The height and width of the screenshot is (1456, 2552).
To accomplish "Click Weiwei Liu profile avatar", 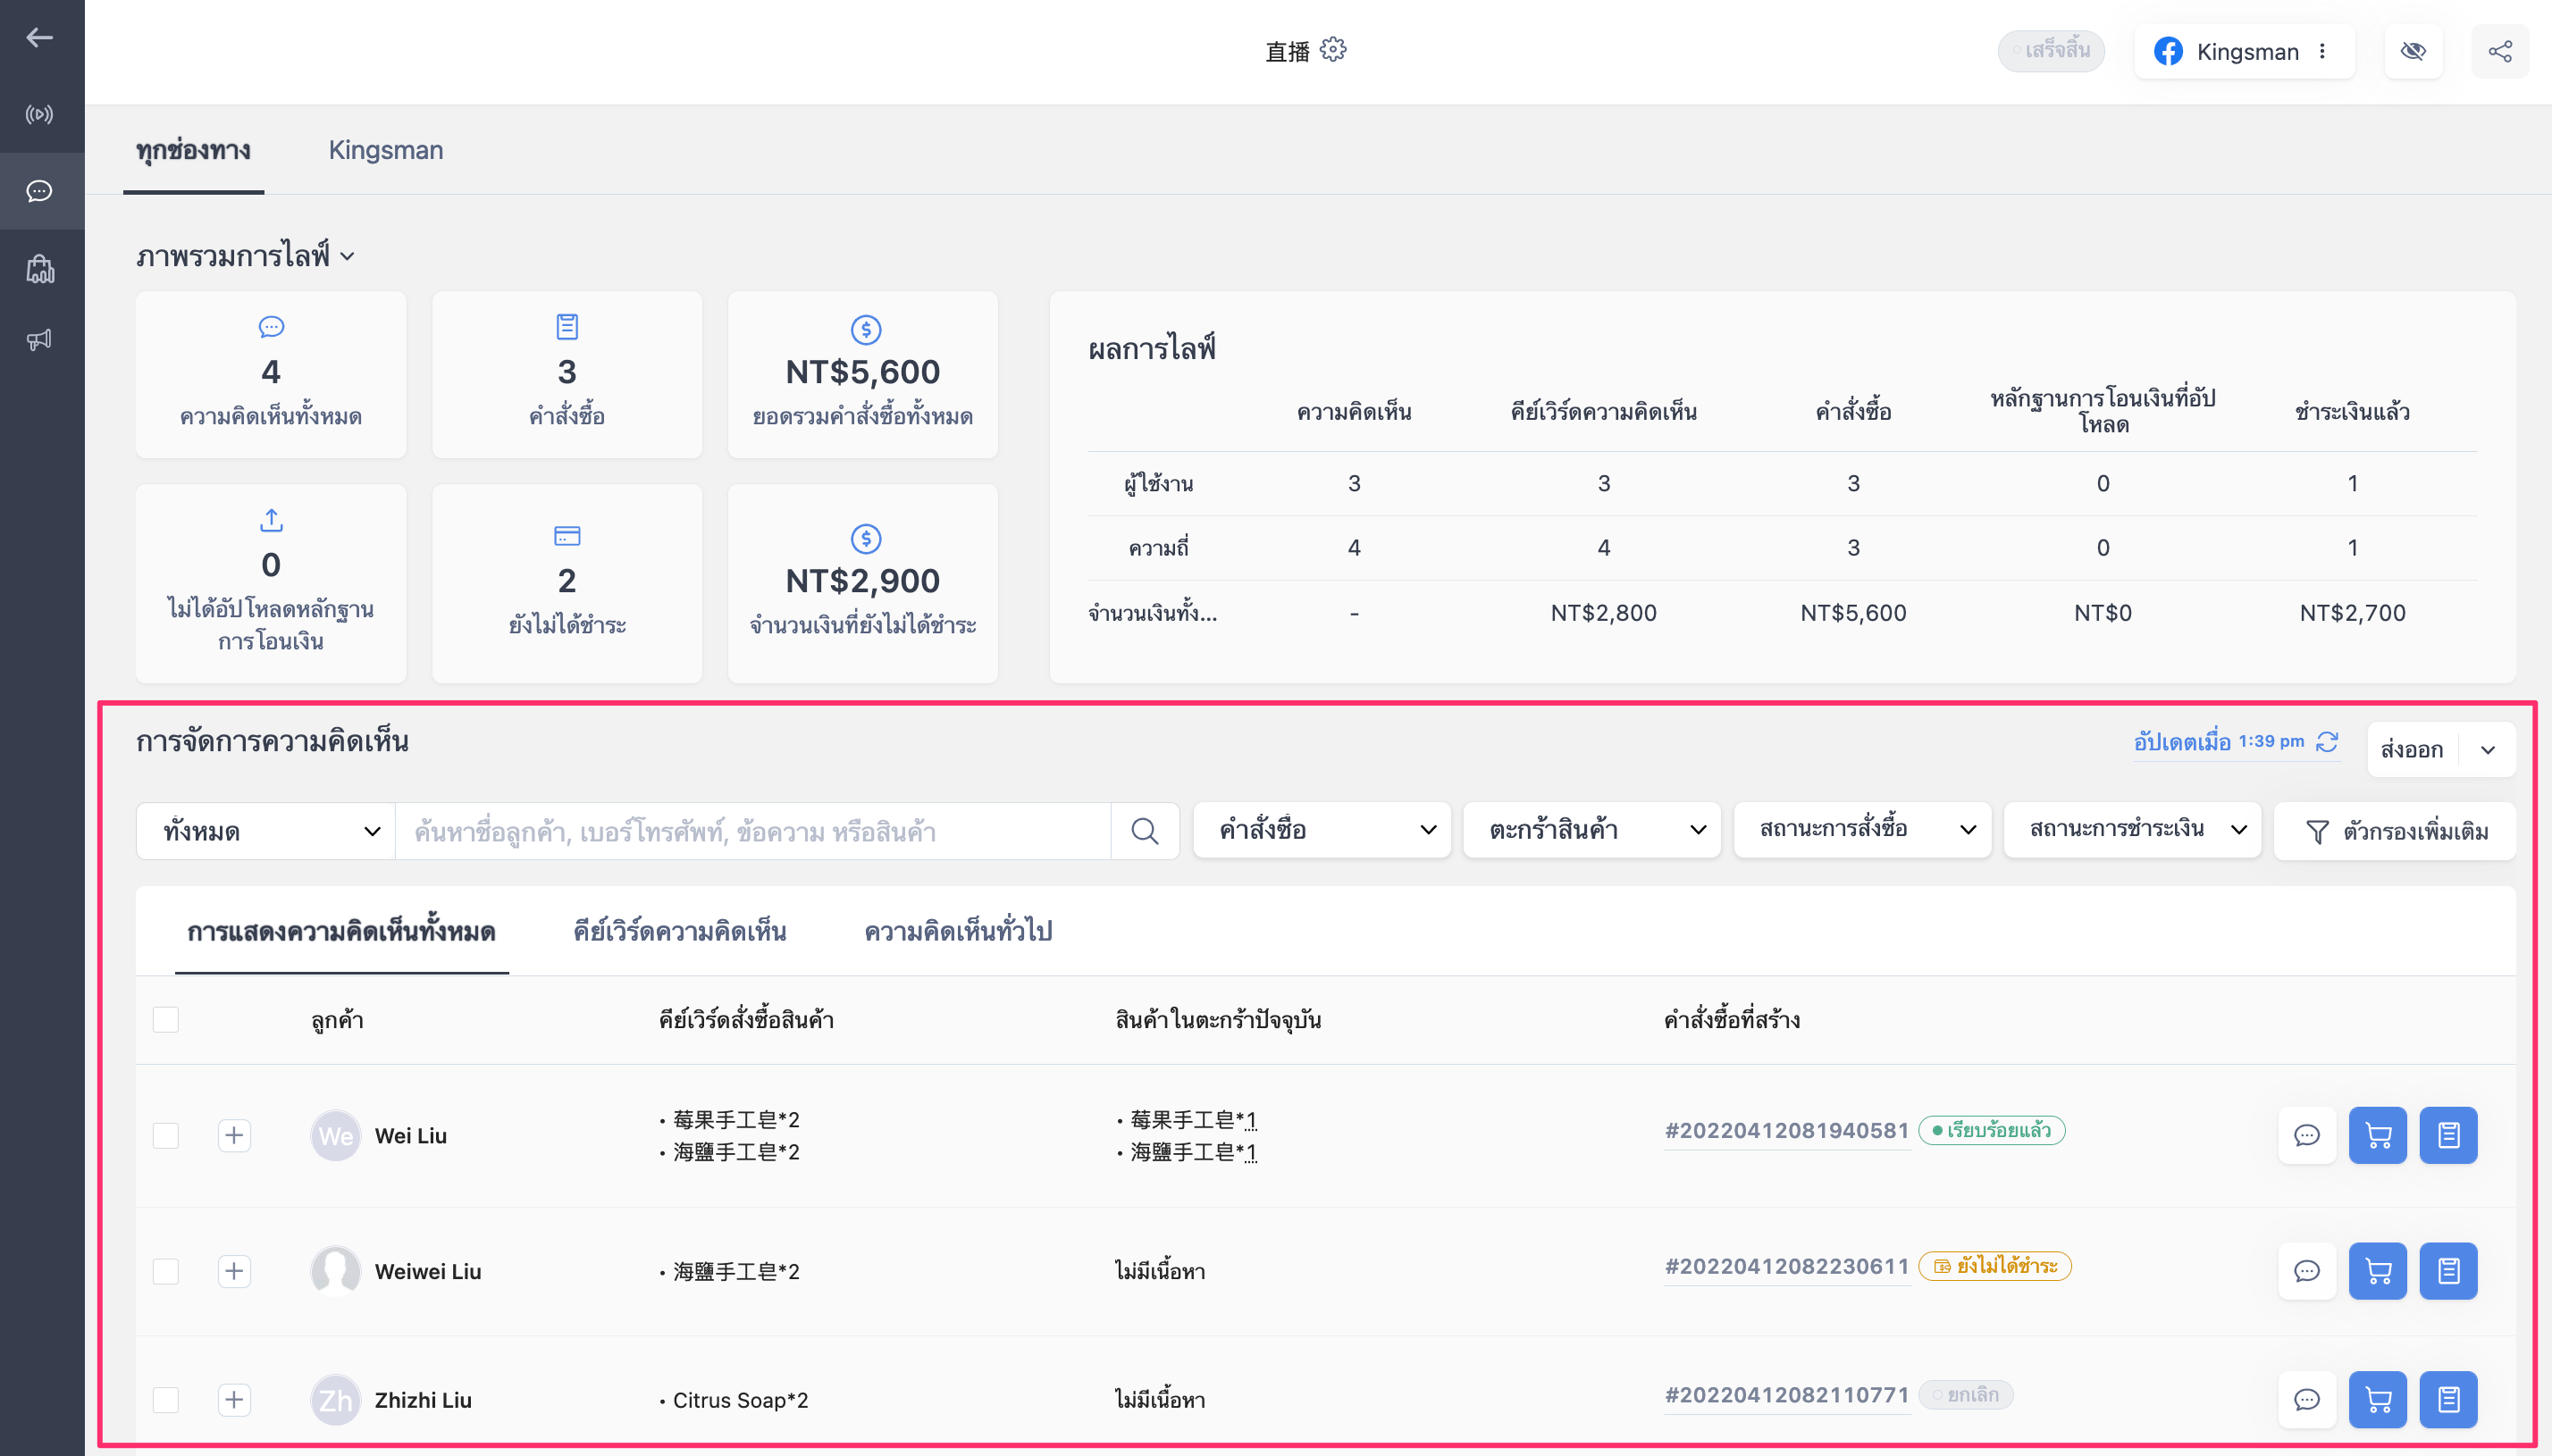I will pos(336,1271).
